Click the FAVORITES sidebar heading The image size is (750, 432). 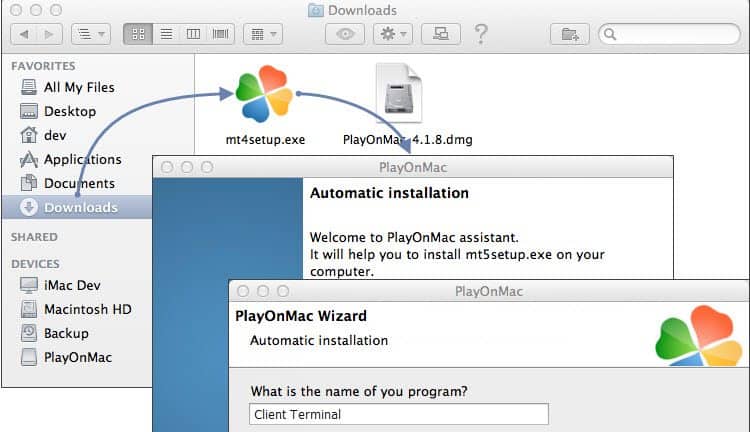(x=44, y=66)
